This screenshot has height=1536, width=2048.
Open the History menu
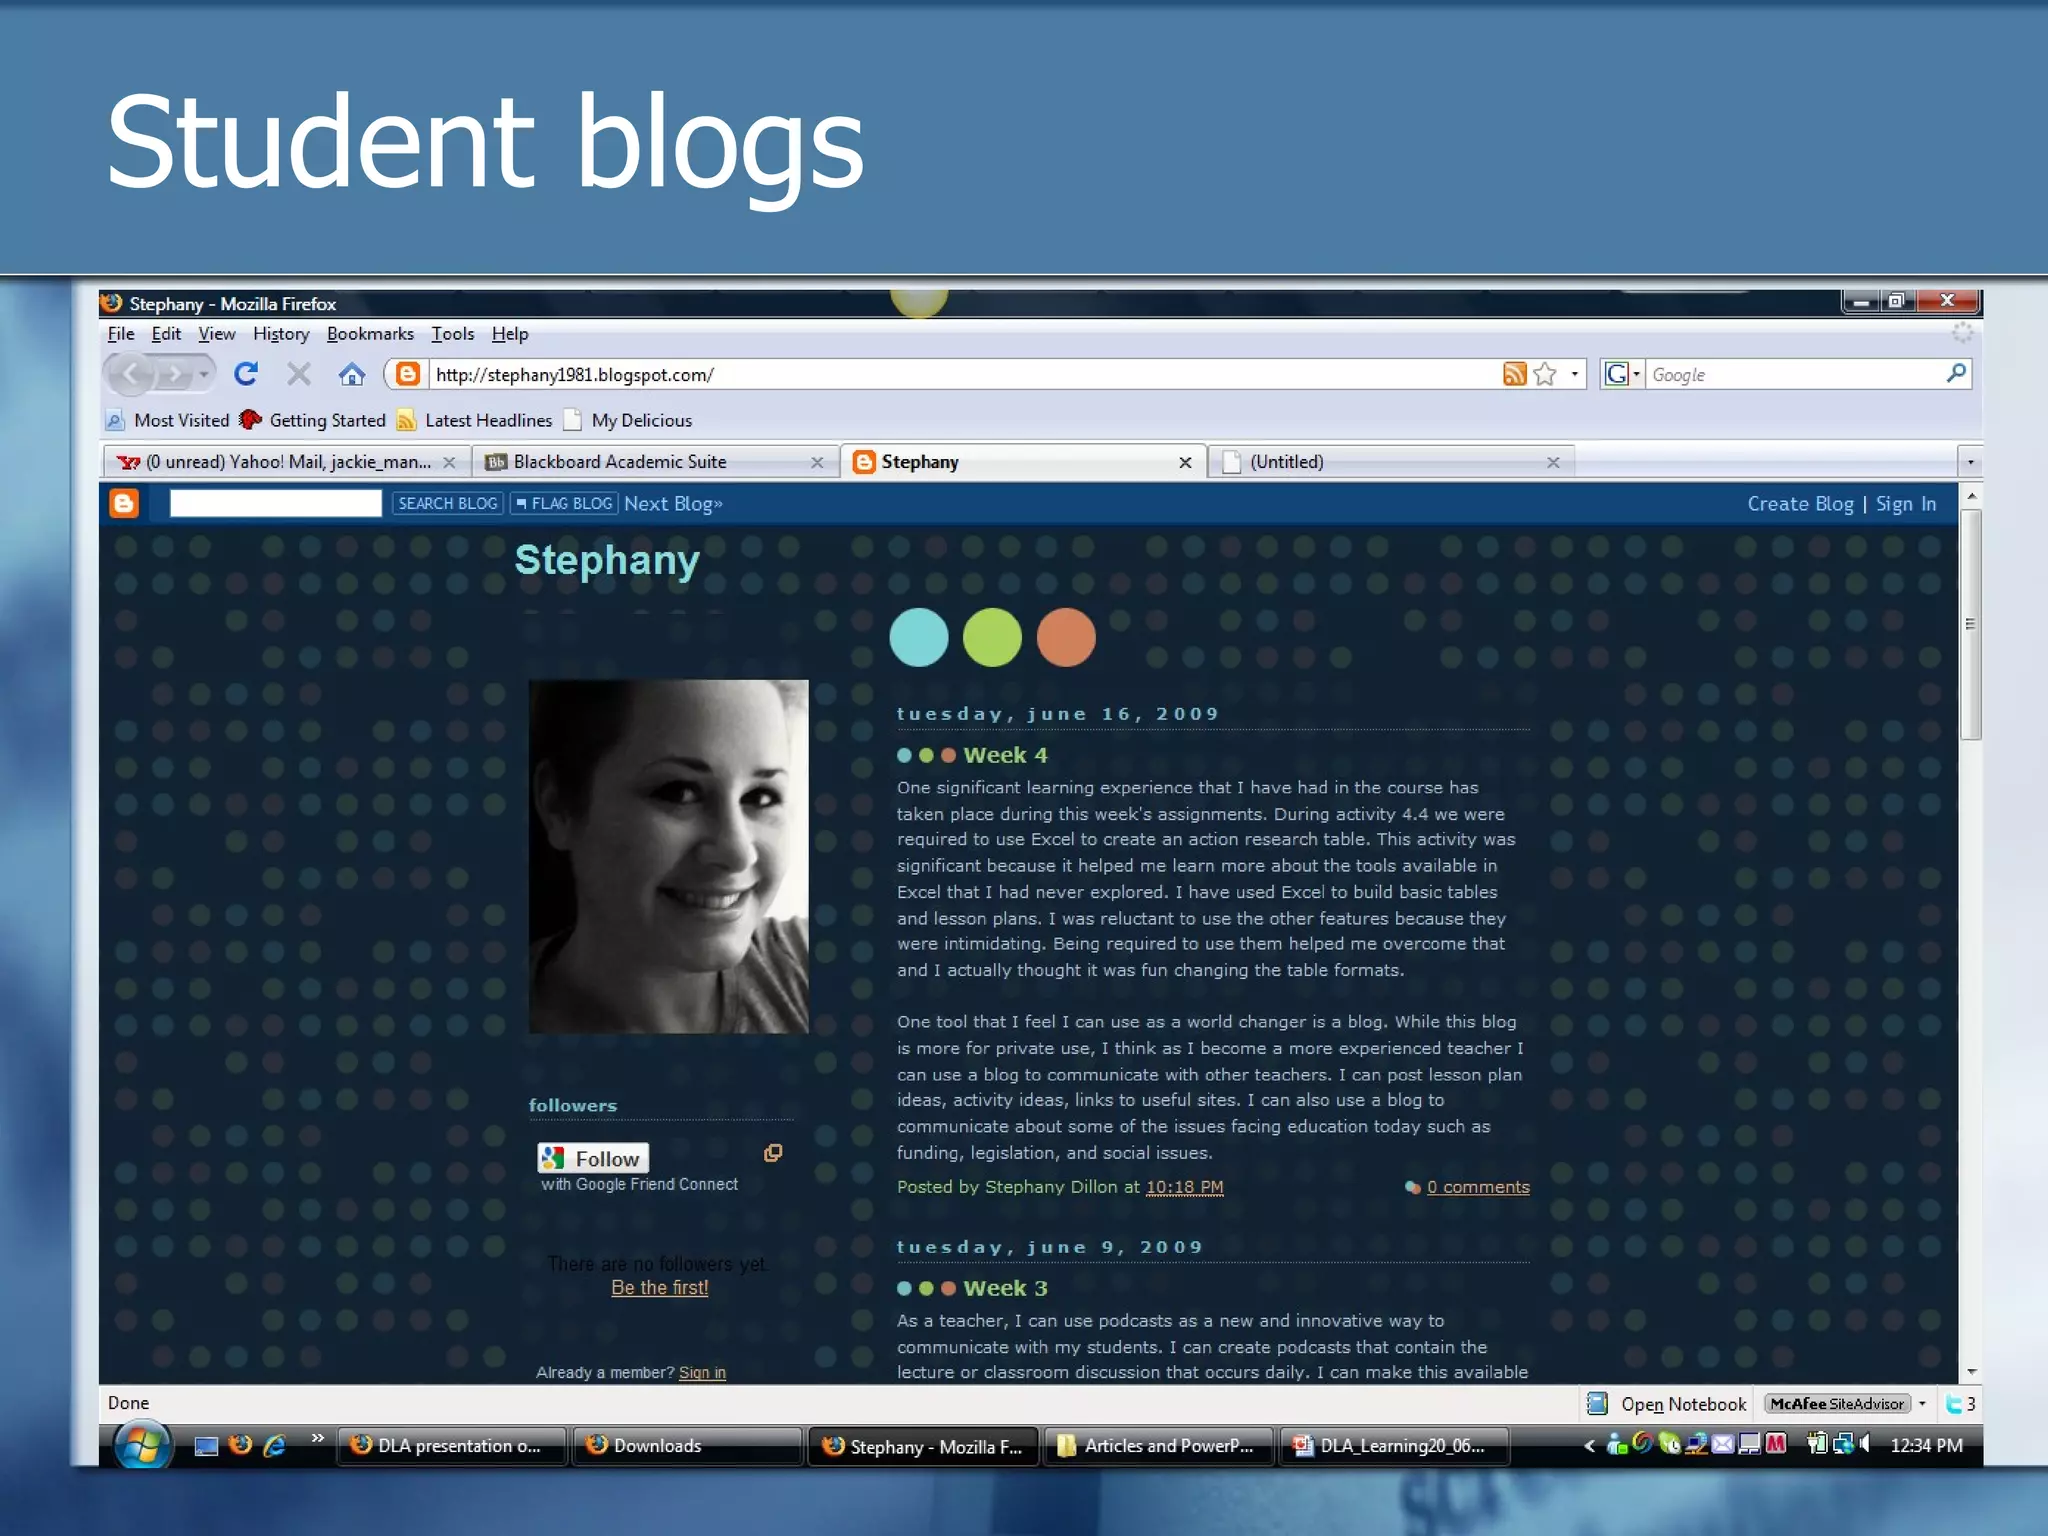pos(281,334)
